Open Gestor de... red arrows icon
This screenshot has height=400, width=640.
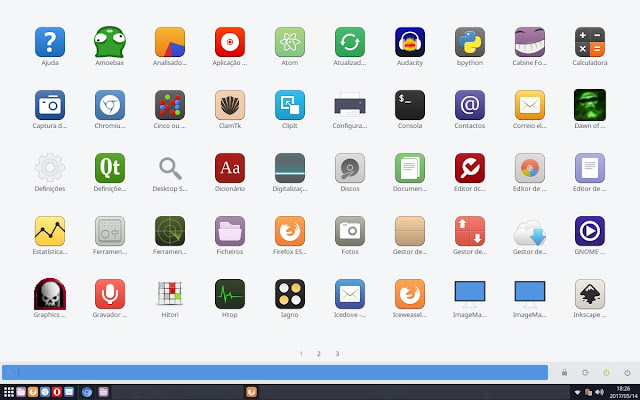tap(470, 231)
